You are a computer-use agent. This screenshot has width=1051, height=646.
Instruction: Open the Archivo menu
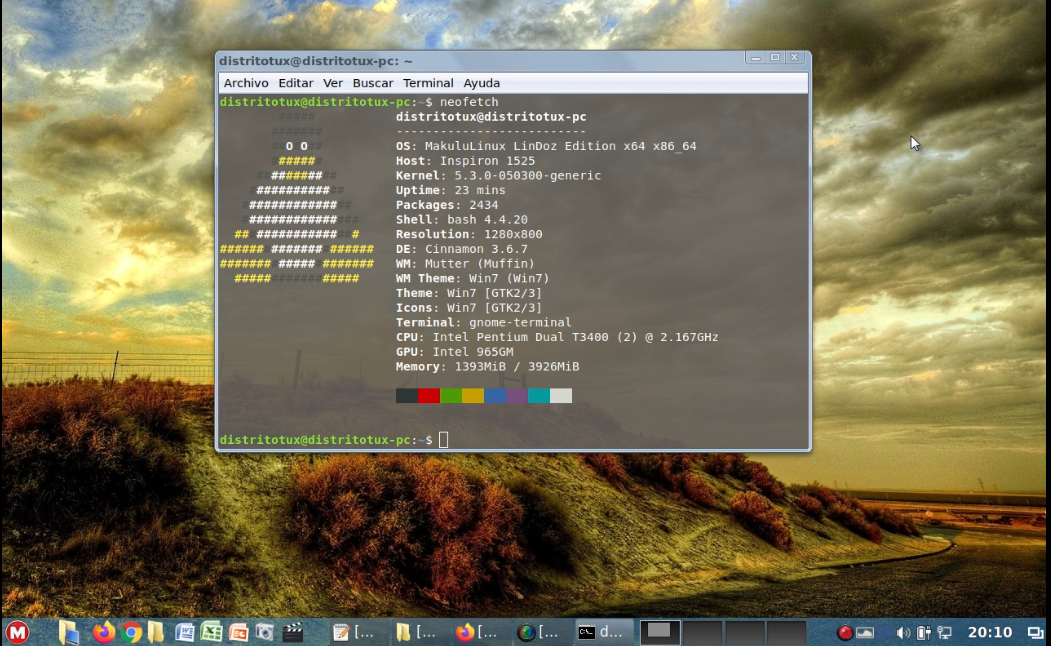[x=246, y=83]
